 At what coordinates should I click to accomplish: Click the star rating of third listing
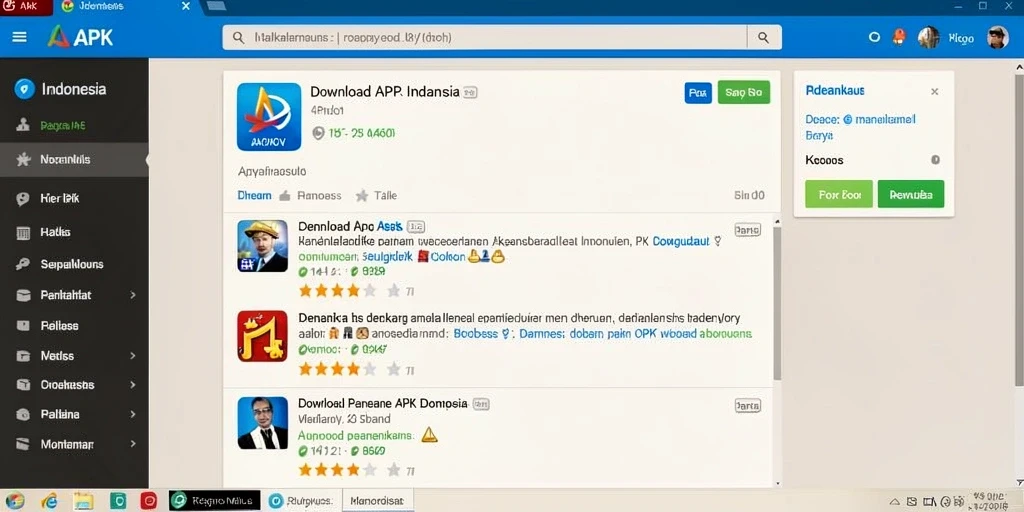click(x=338, y=470)
